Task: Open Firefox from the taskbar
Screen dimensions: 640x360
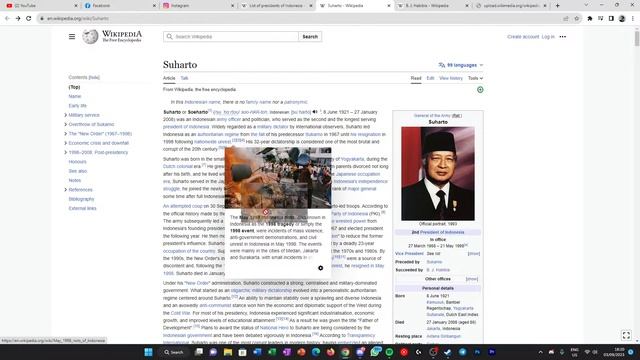Action: 331,352
